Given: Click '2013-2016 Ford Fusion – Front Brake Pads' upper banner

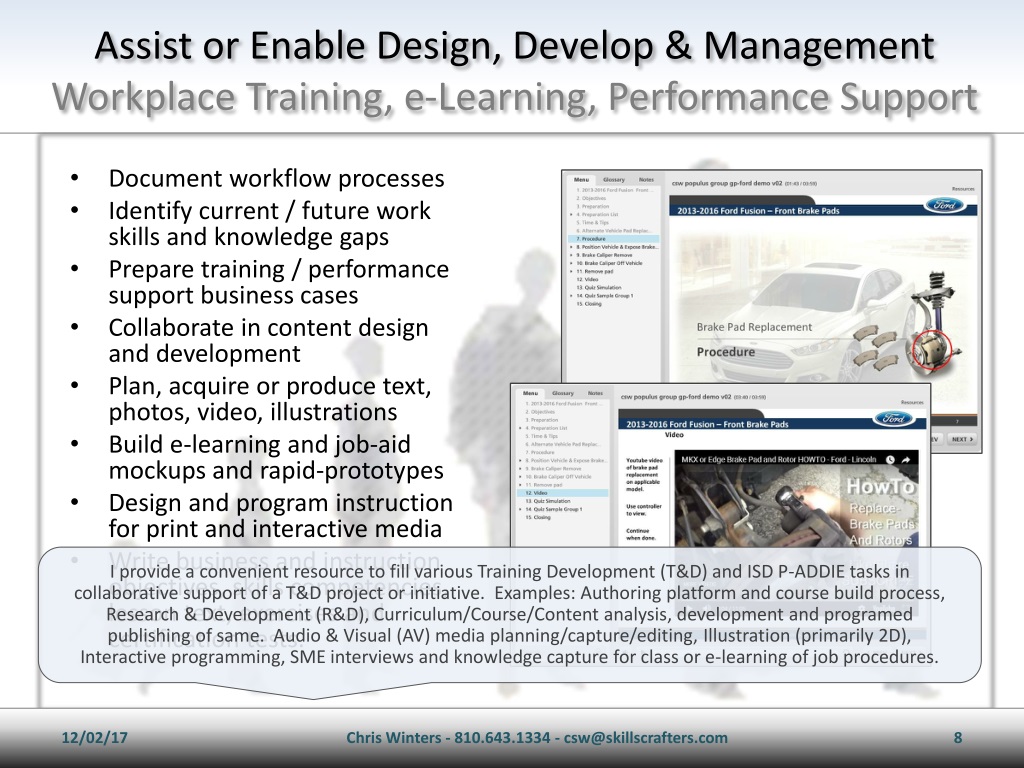Looking at the screenshot, I should [758, 211].
